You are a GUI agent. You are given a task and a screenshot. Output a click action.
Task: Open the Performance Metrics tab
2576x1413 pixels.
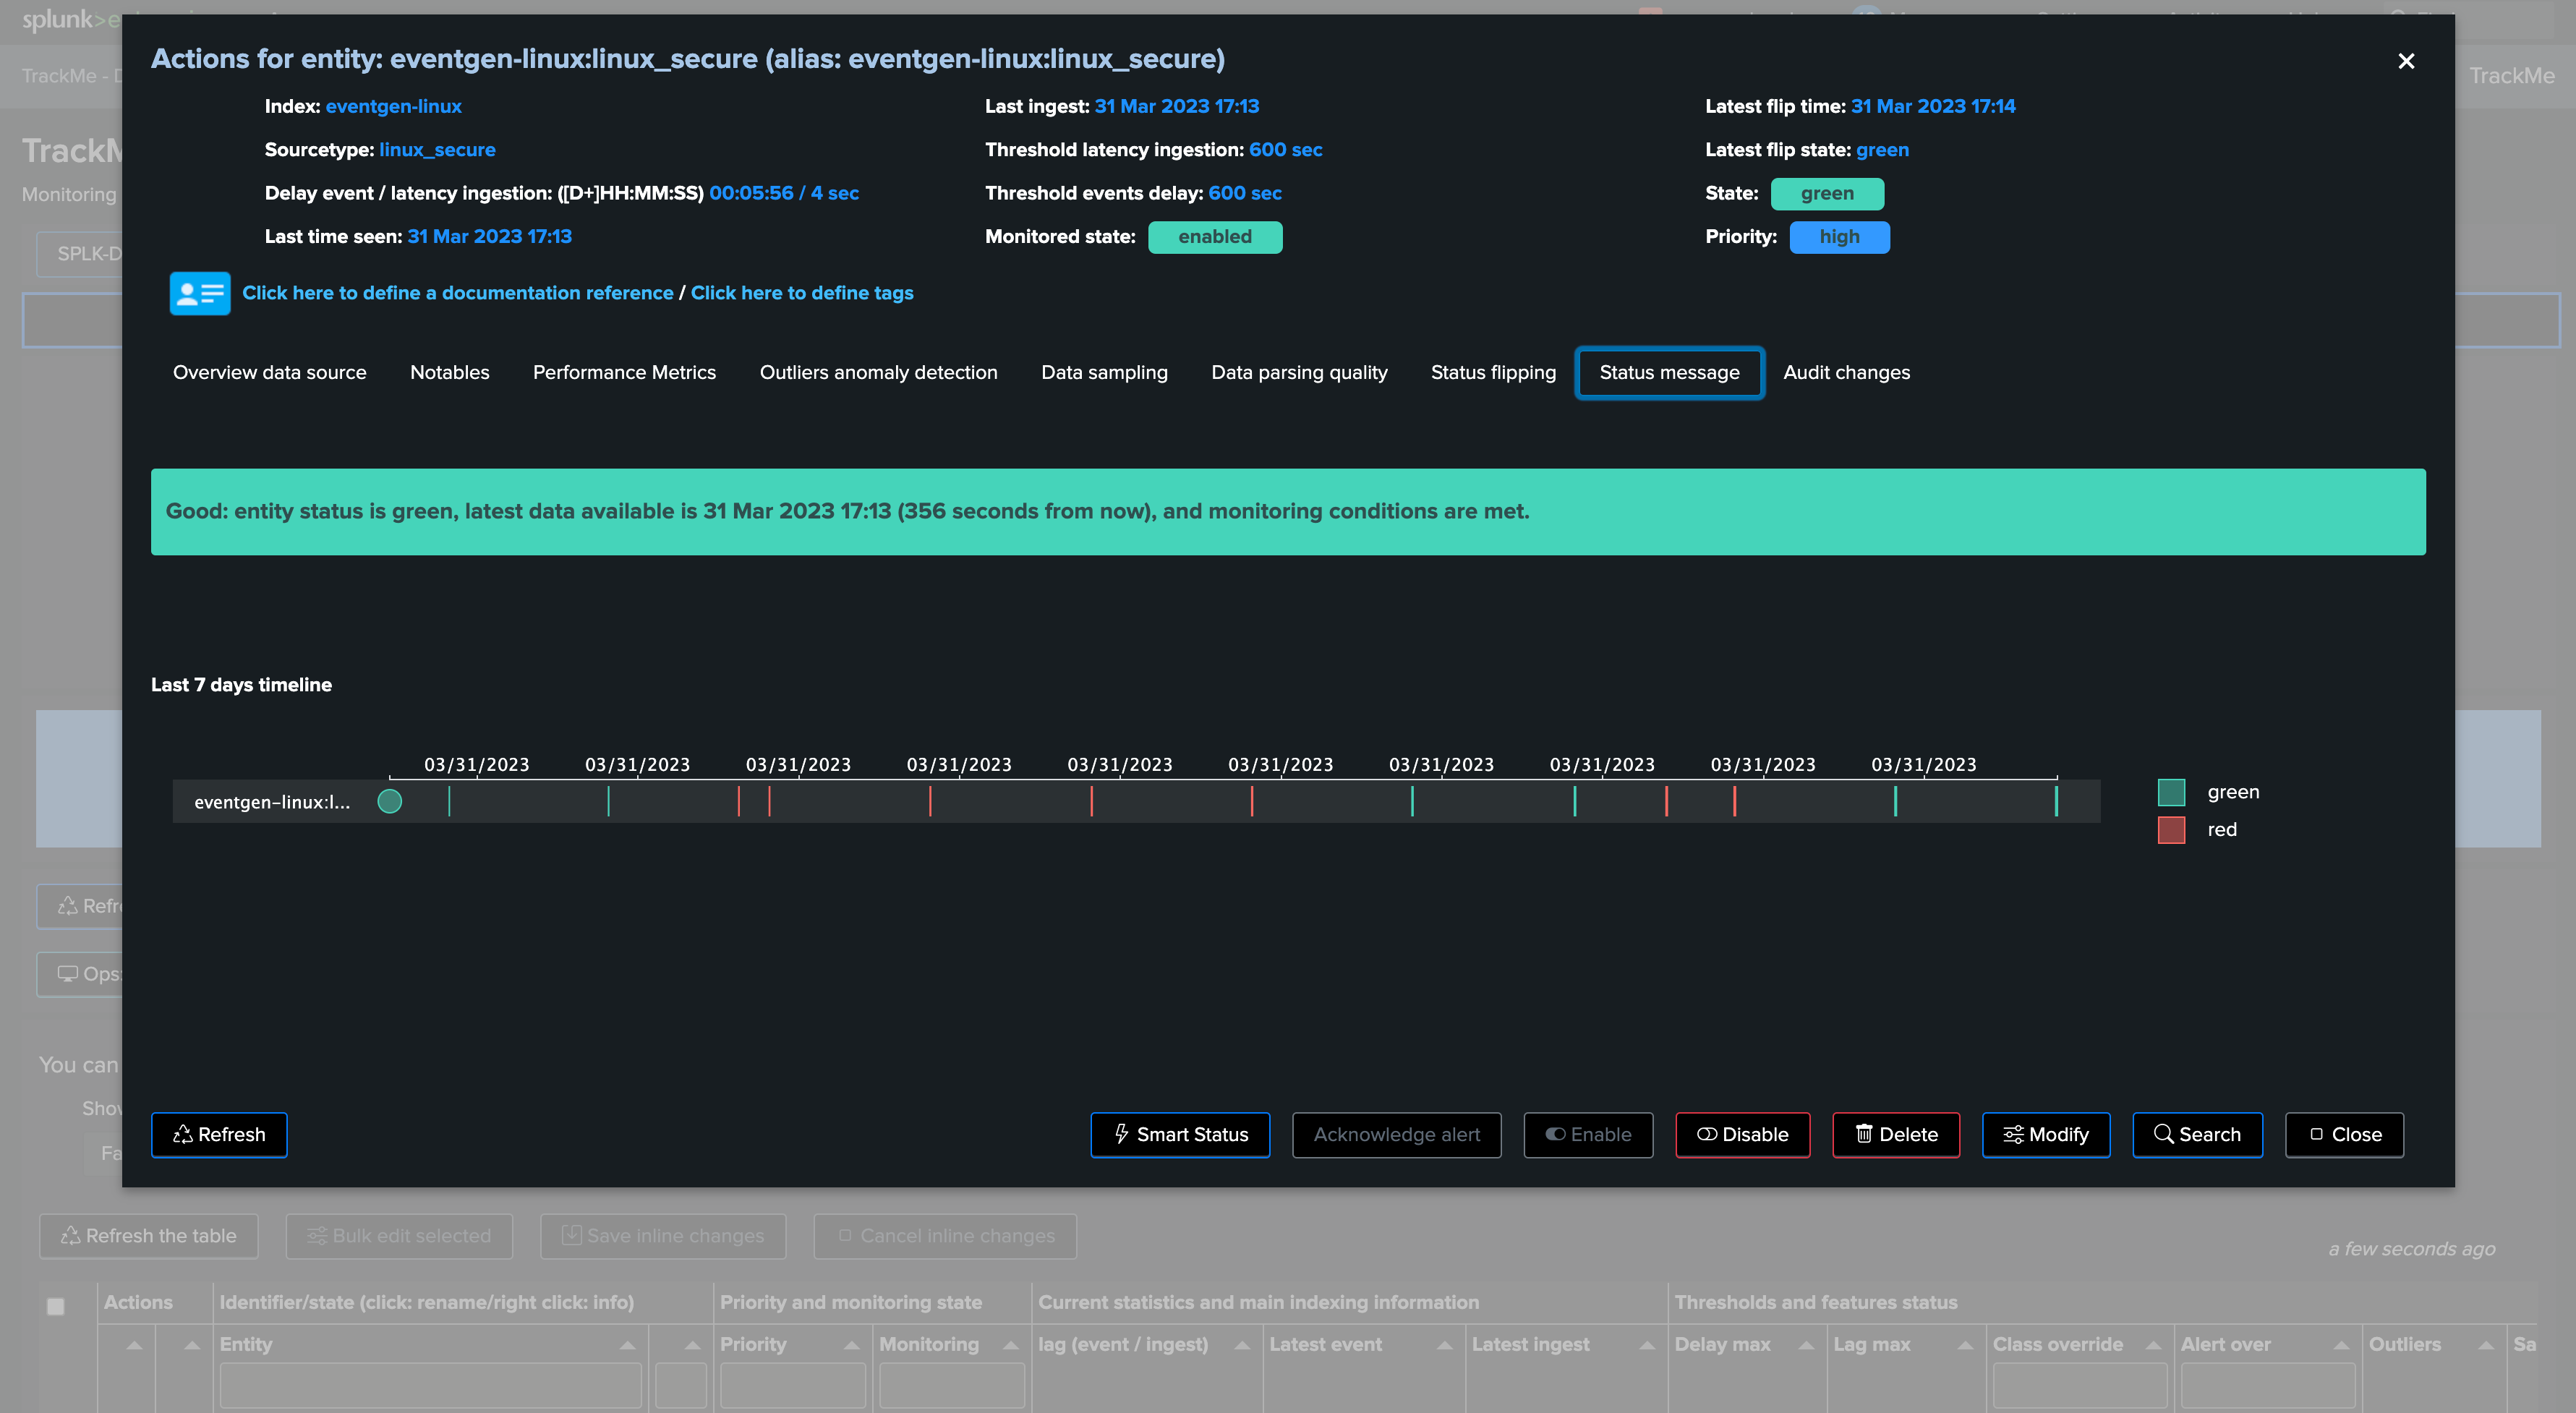[624, 372]
